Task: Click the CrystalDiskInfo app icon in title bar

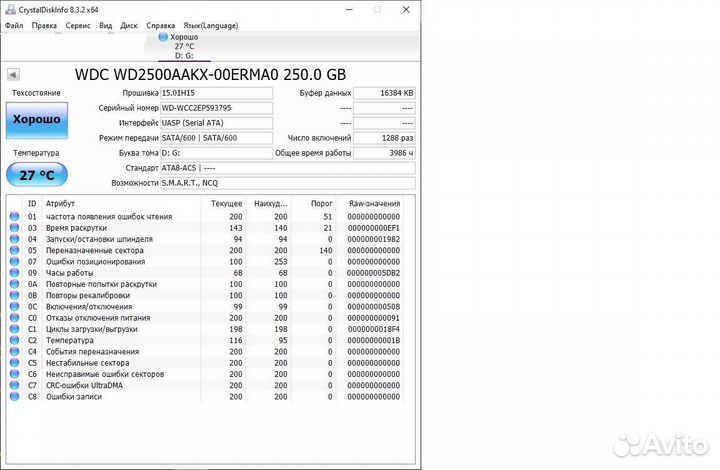Action: click(x=10, y=9)
